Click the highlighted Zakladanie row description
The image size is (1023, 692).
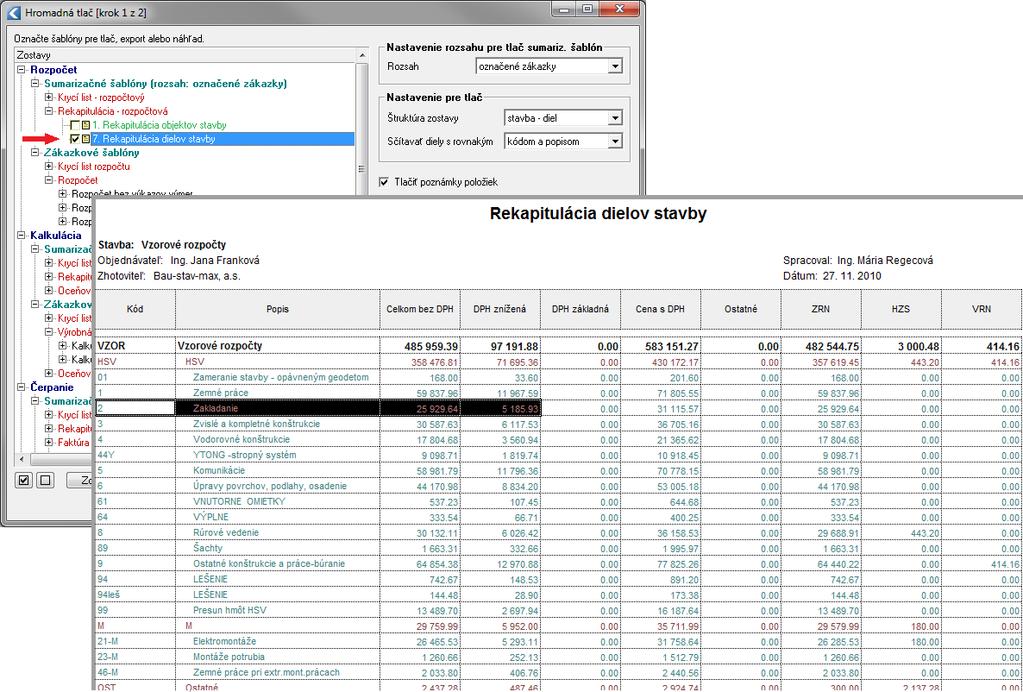tap(215, 408)
